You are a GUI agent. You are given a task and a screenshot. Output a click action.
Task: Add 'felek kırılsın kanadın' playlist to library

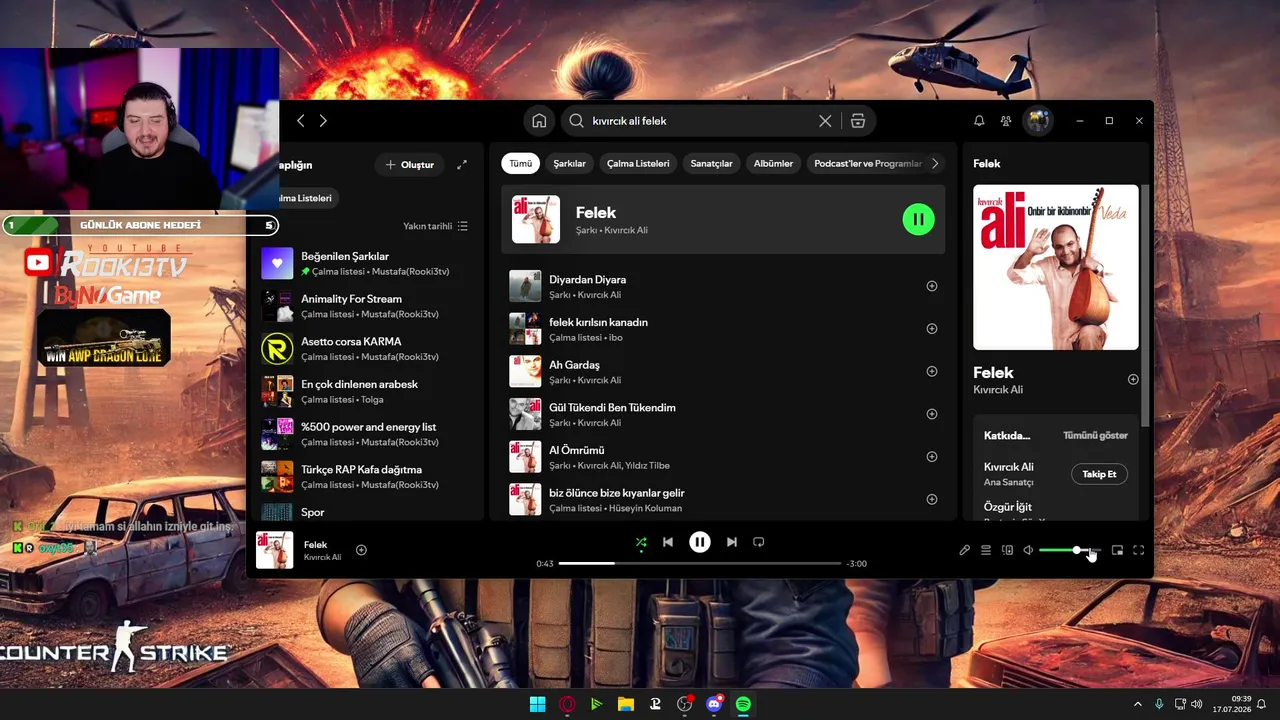tap(932, 329)
